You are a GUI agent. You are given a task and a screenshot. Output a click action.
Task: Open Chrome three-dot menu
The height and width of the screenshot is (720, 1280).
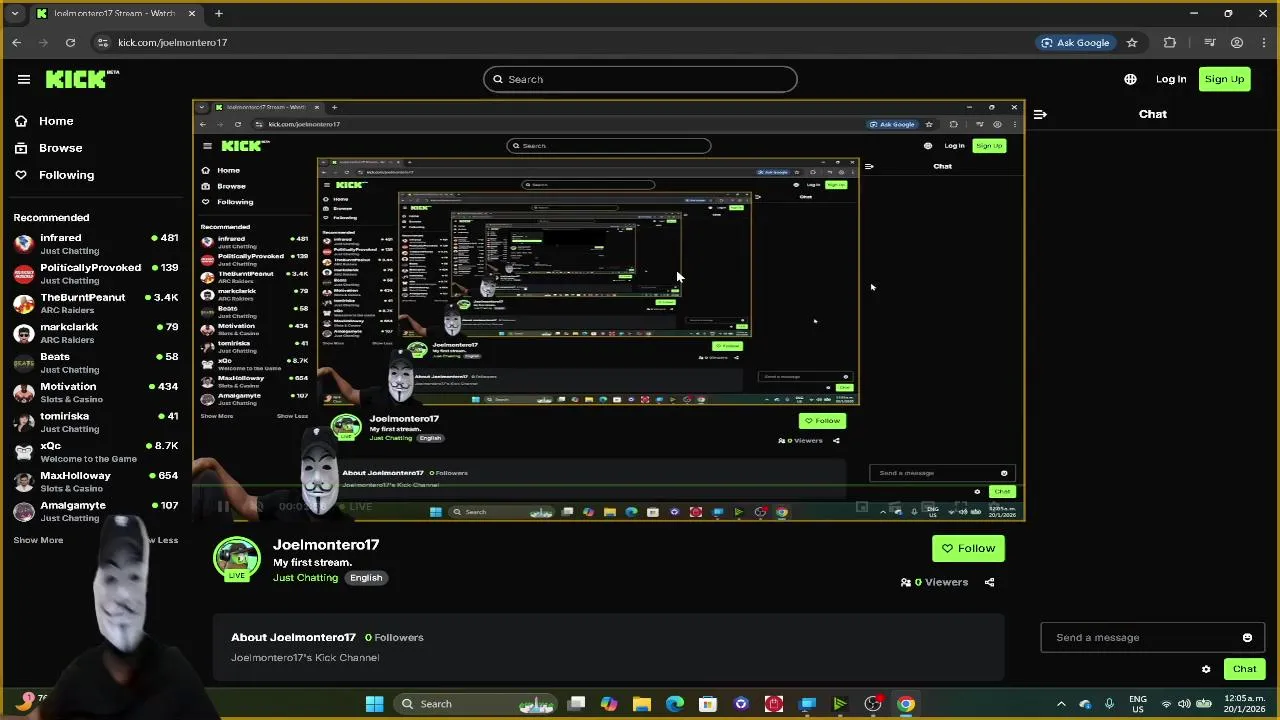(1265, 42)
